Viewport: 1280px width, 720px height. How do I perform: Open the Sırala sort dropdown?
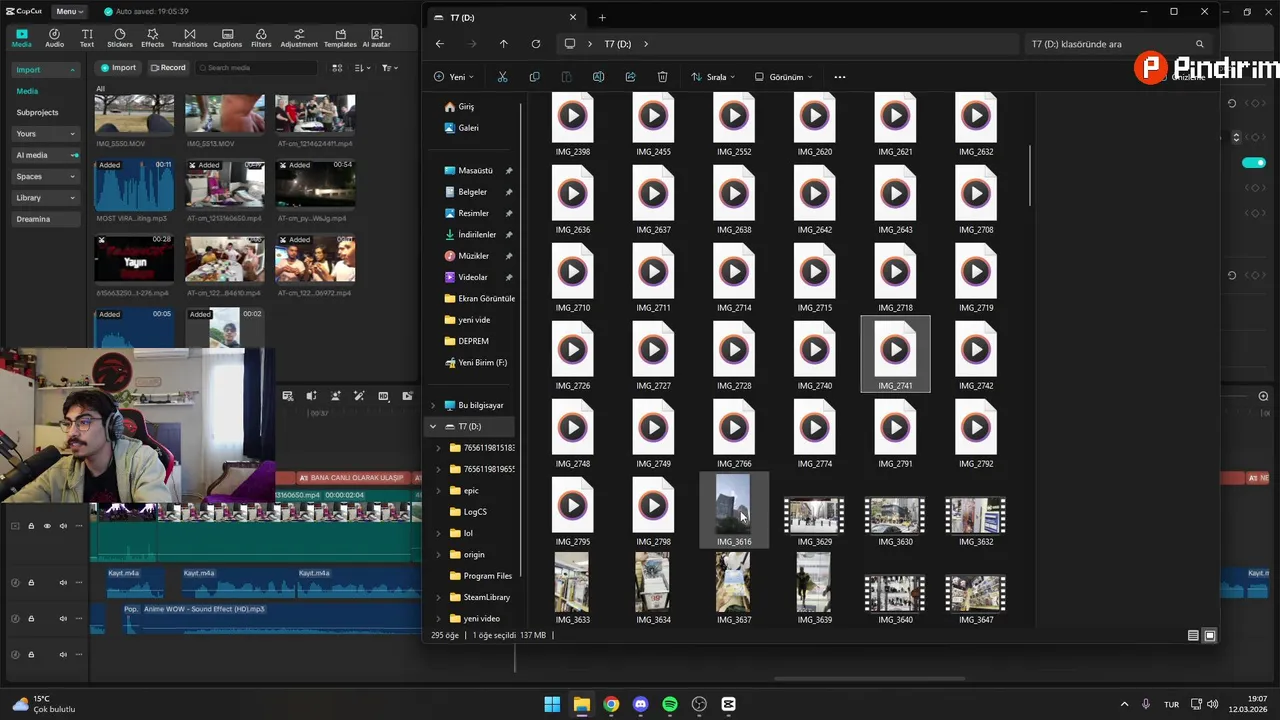(x=713, y=77)
